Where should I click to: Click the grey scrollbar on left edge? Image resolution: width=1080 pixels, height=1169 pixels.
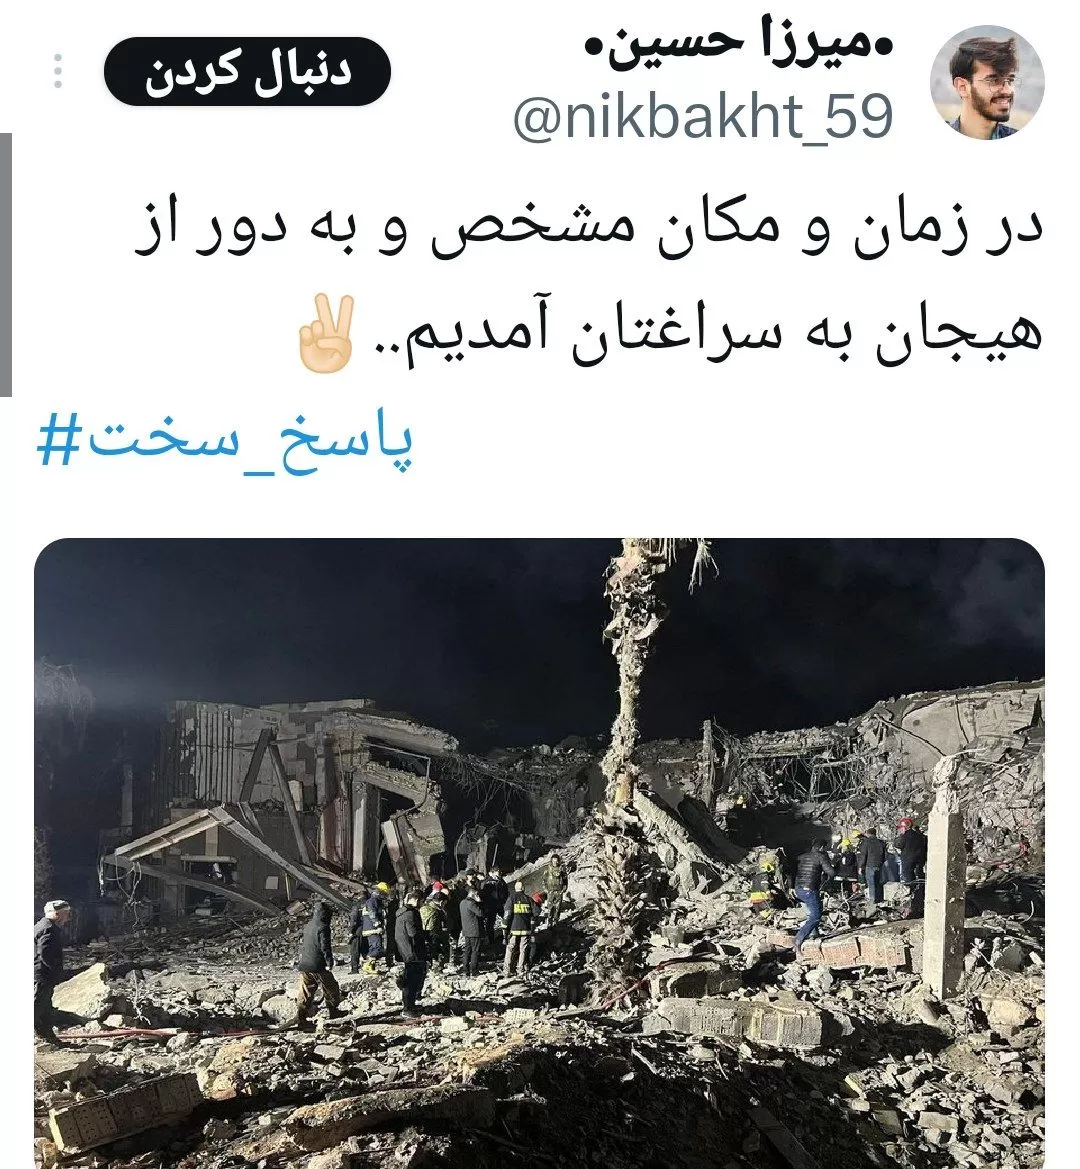tap(6, 265)
